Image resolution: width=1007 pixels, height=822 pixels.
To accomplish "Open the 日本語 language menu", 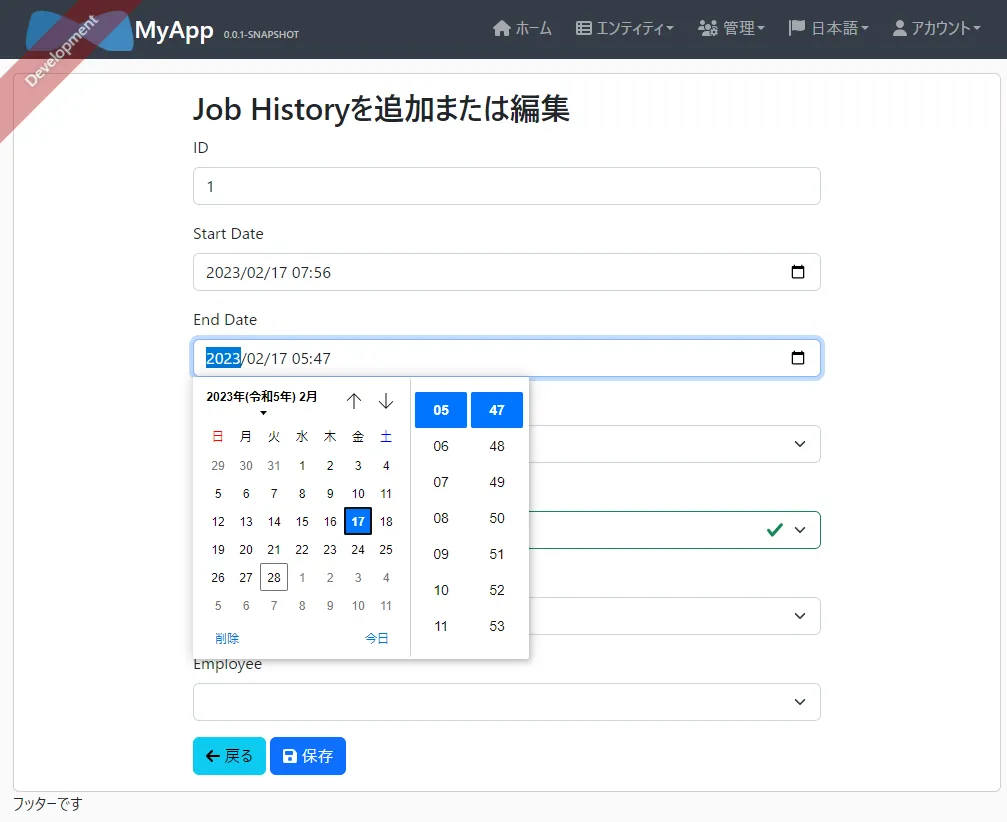I will point(828,28).
